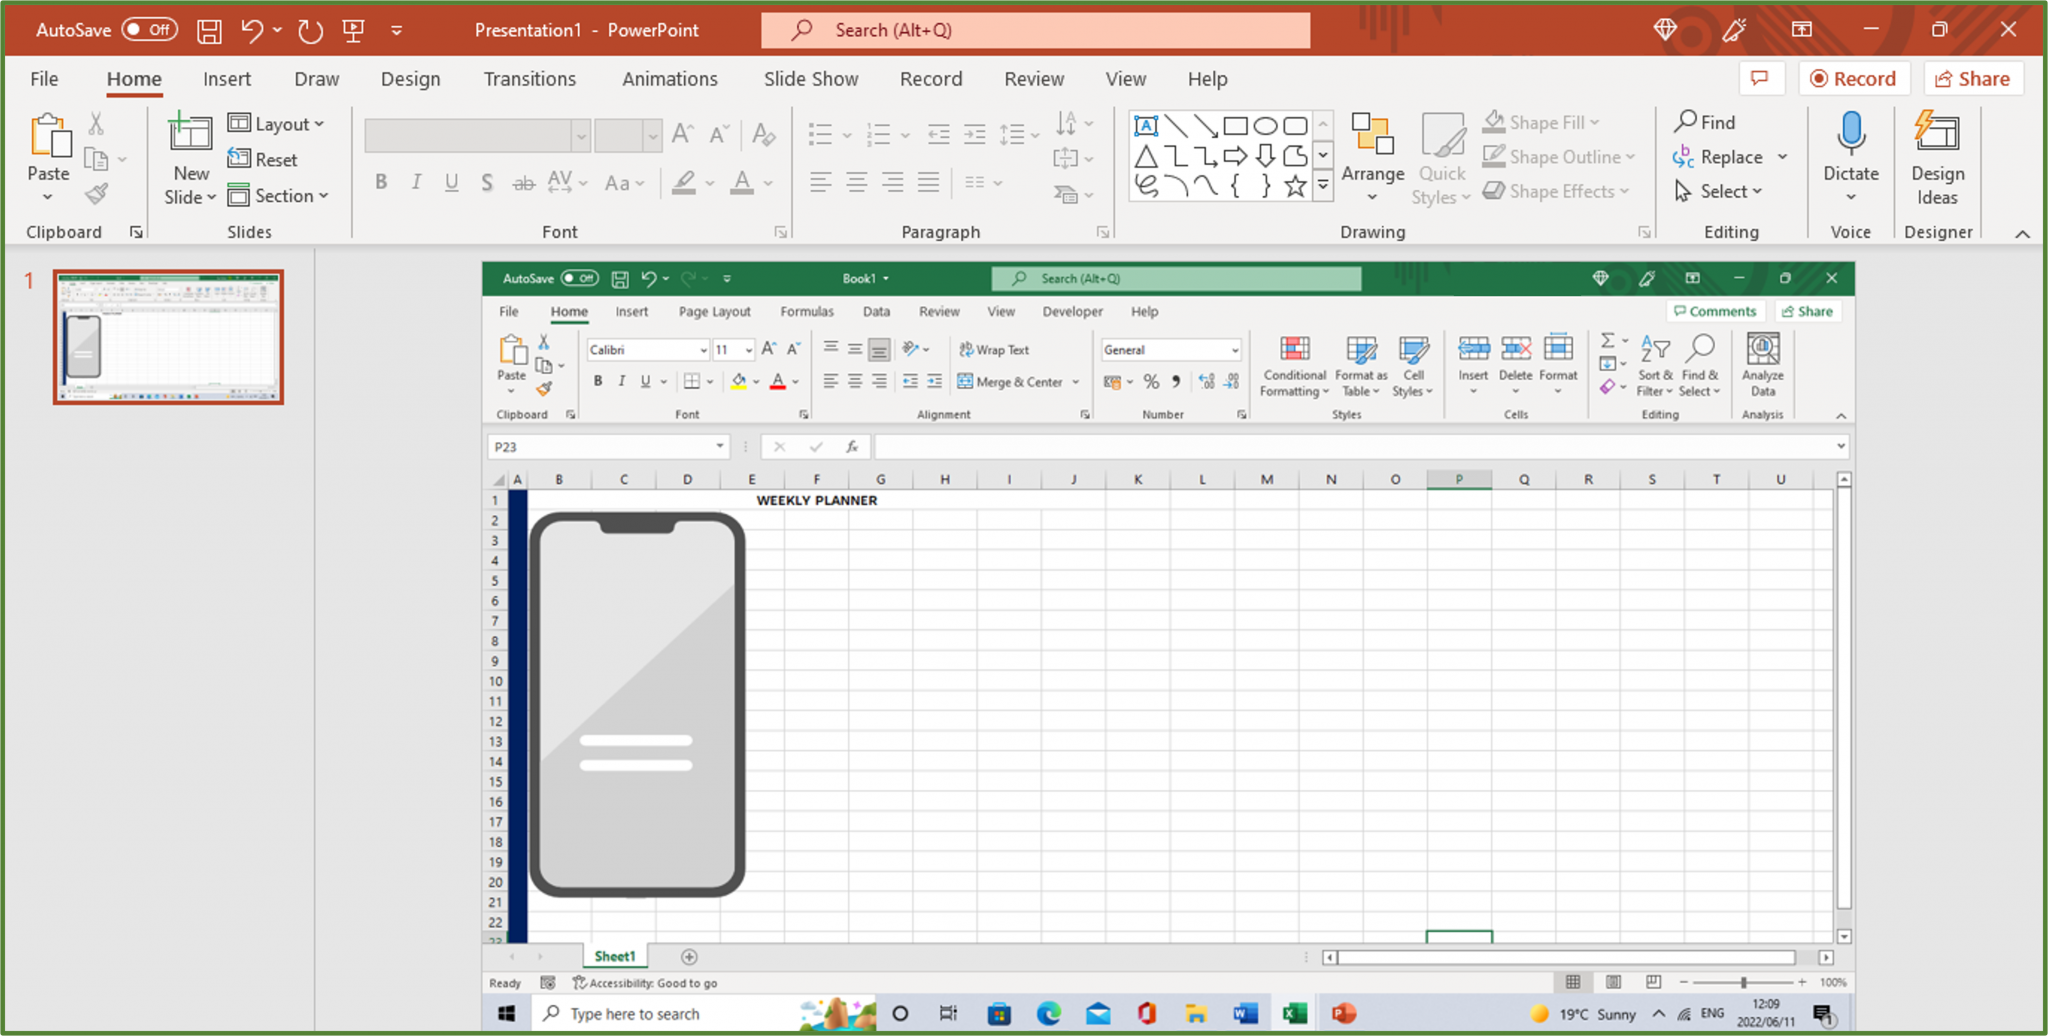Open the Shape Fill dropdown

[x=1543, y=121]
